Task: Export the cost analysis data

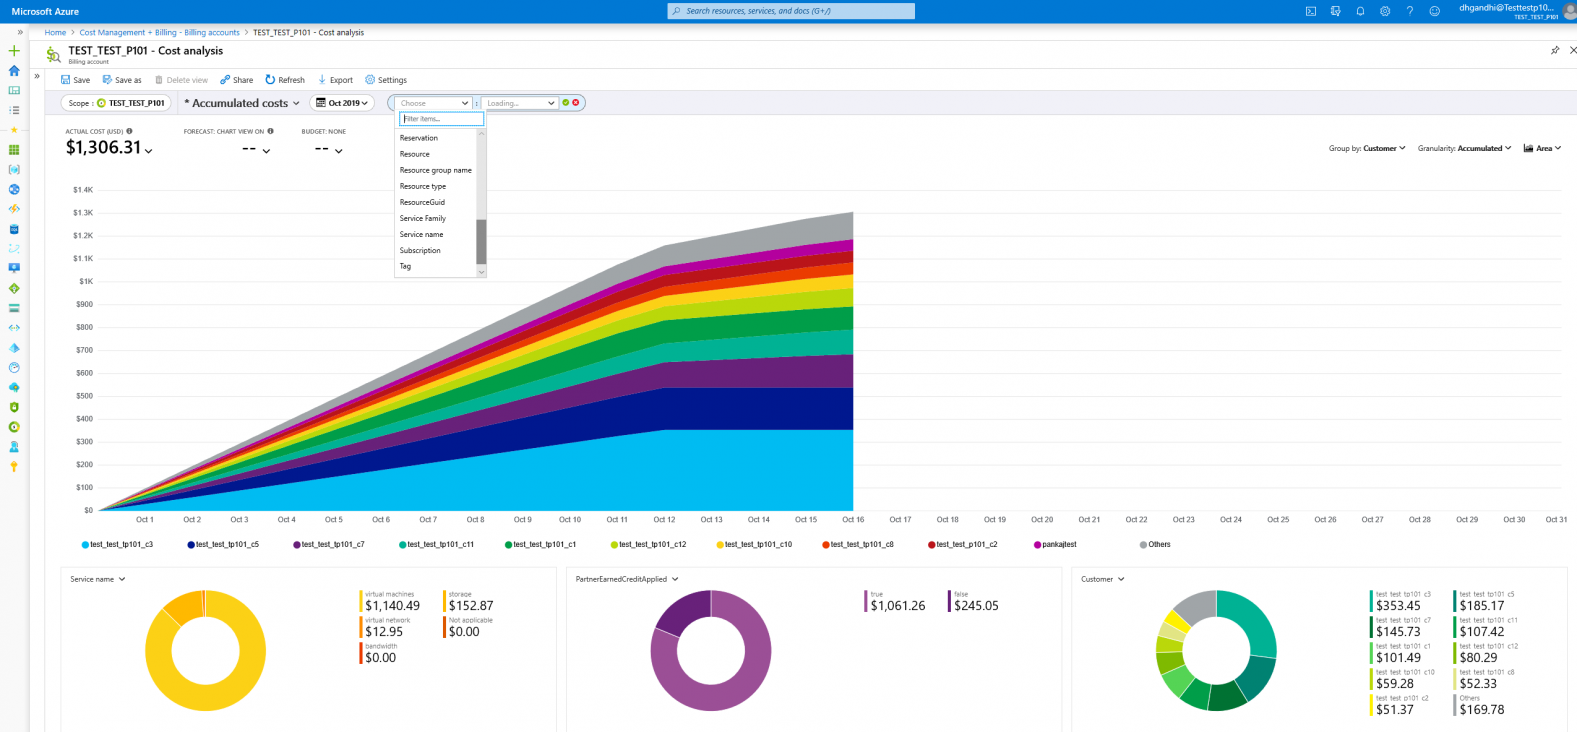Action: pos(335,80)
